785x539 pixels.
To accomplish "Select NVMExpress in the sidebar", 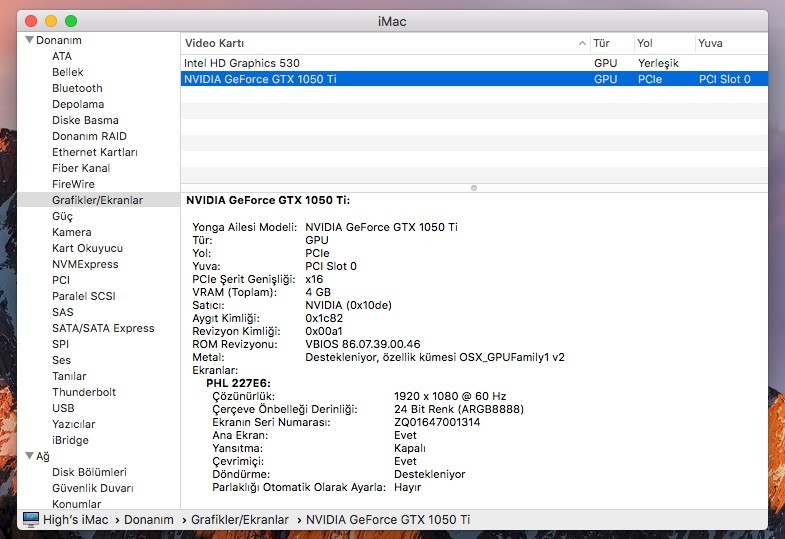I will (x=85, y=264).
